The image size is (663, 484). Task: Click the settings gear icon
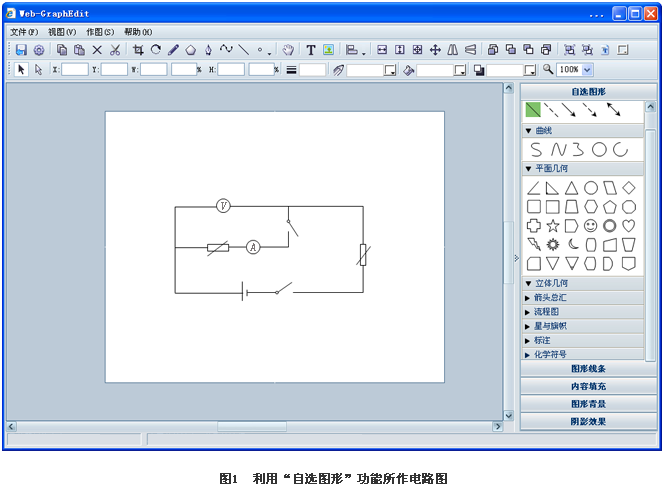(39, 50)
